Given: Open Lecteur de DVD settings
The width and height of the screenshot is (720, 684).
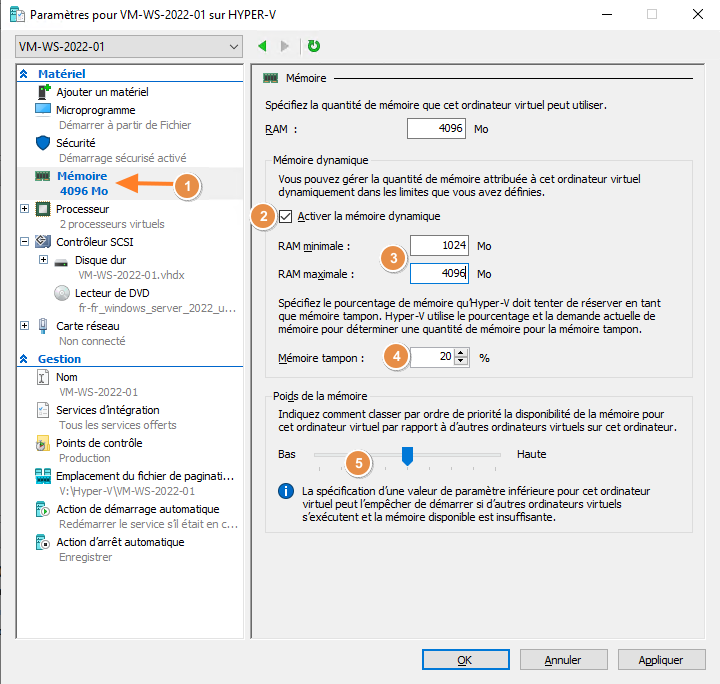Looking at the screenshot, I should [x=112, y=293].
